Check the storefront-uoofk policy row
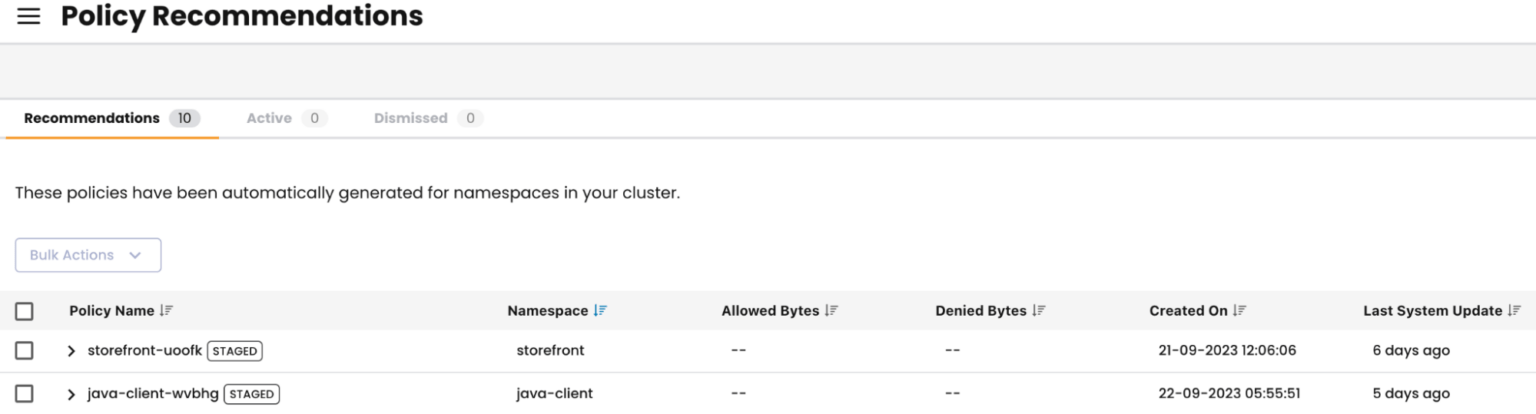 tap(25, 351)
